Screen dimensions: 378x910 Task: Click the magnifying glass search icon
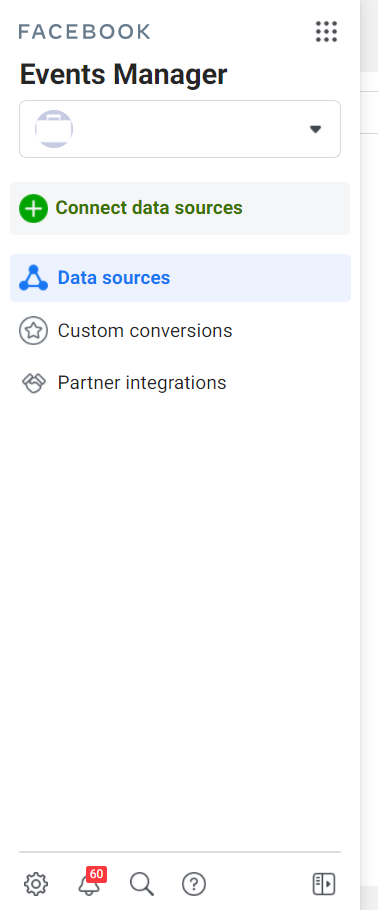pyautogui.click(x=142, y=884)
